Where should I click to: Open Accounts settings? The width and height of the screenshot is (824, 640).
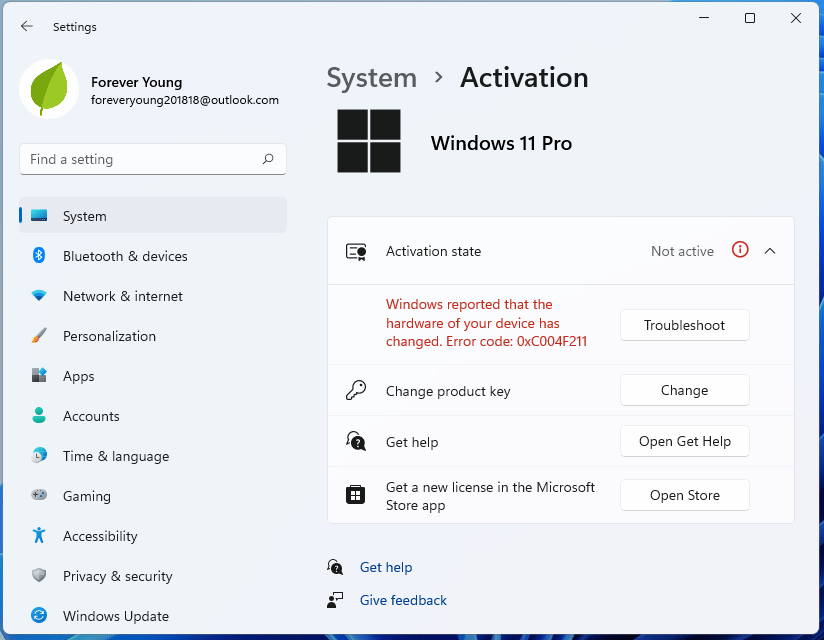click(x=153, y=416)
